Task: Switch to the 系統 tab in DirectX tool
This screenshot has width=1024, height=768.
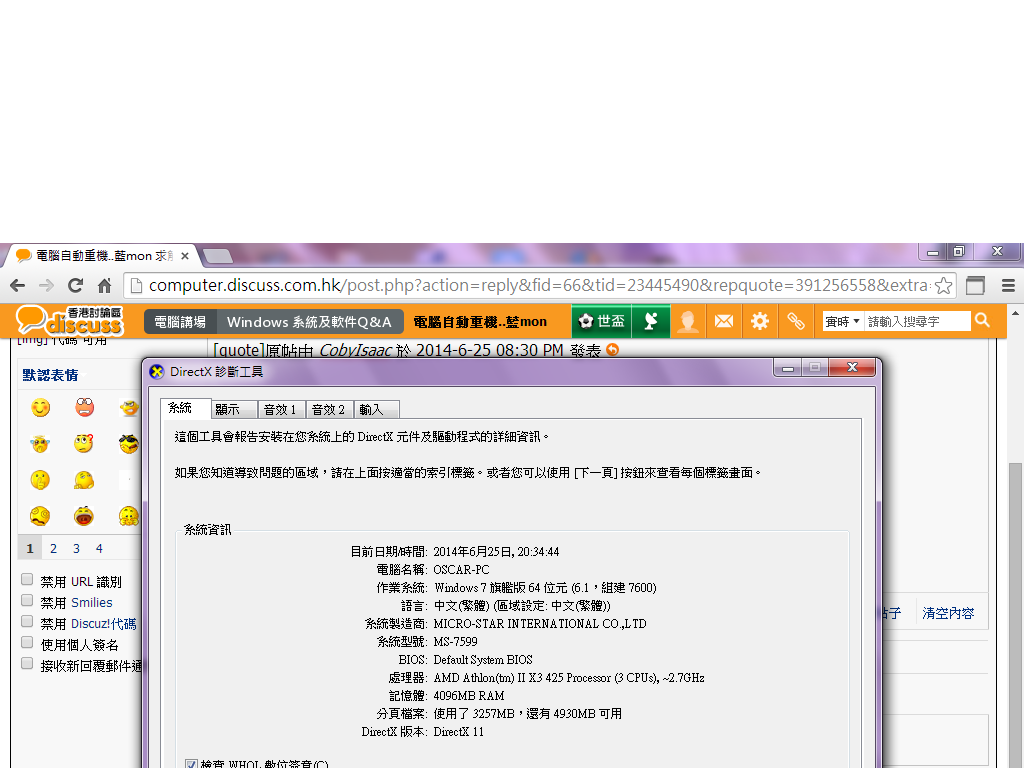Action: [x=185, y=408]
